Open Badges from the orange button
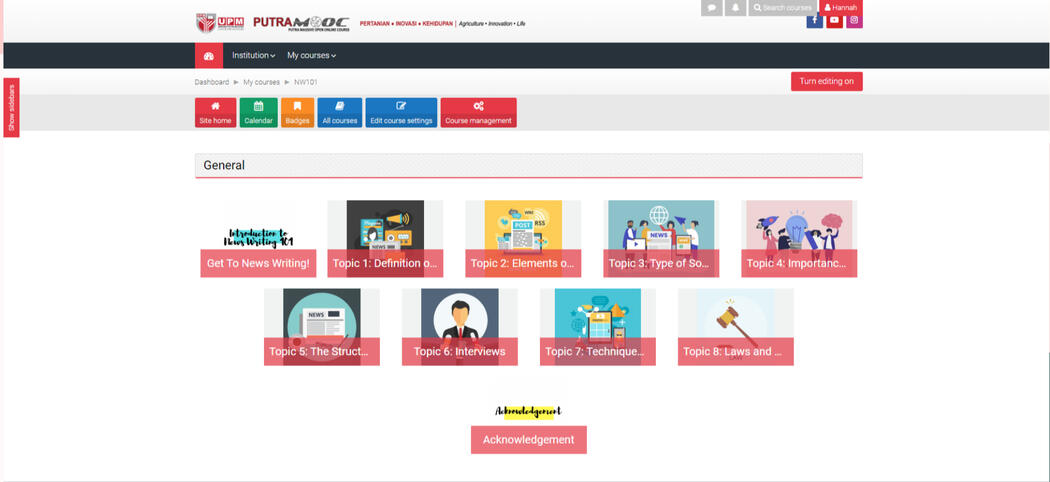Screen dimensions: 1050x482 click(x=297, y=113)
